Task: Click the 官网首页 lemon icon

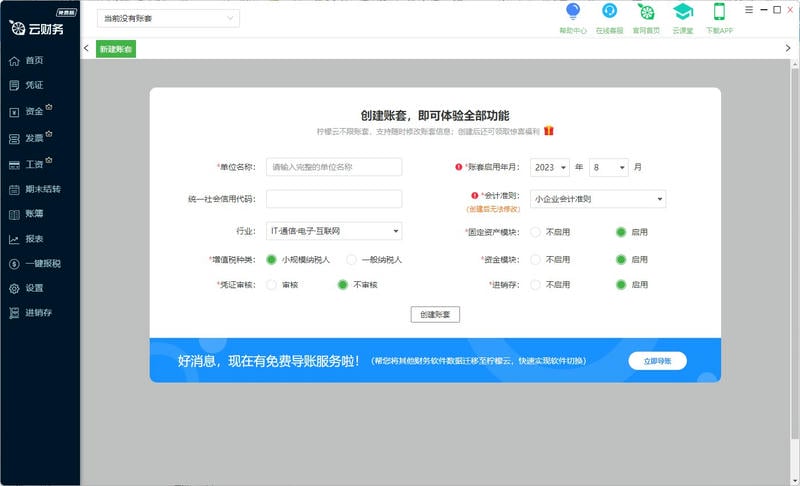Action: click(646, 11)
